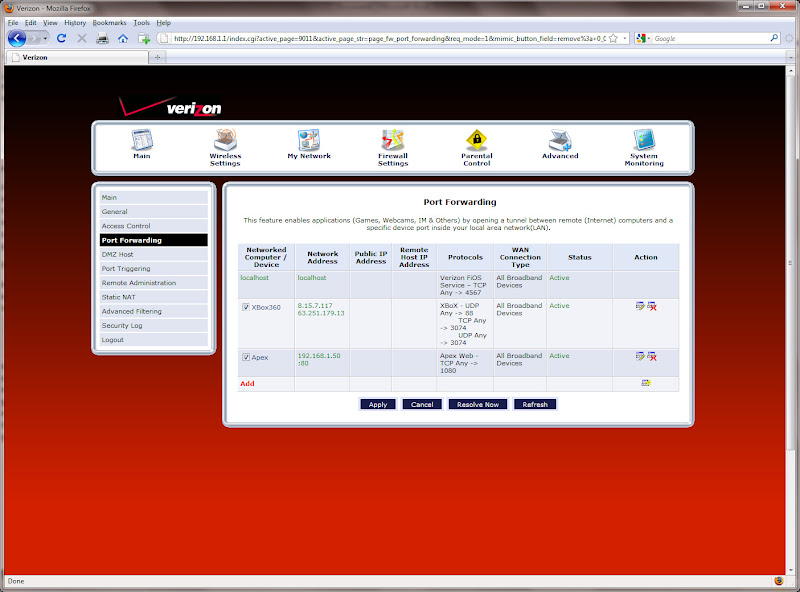Toggle the Apex rule checkbox
Image resolution: width=800 pixels, height=592 pixels.
246,357
